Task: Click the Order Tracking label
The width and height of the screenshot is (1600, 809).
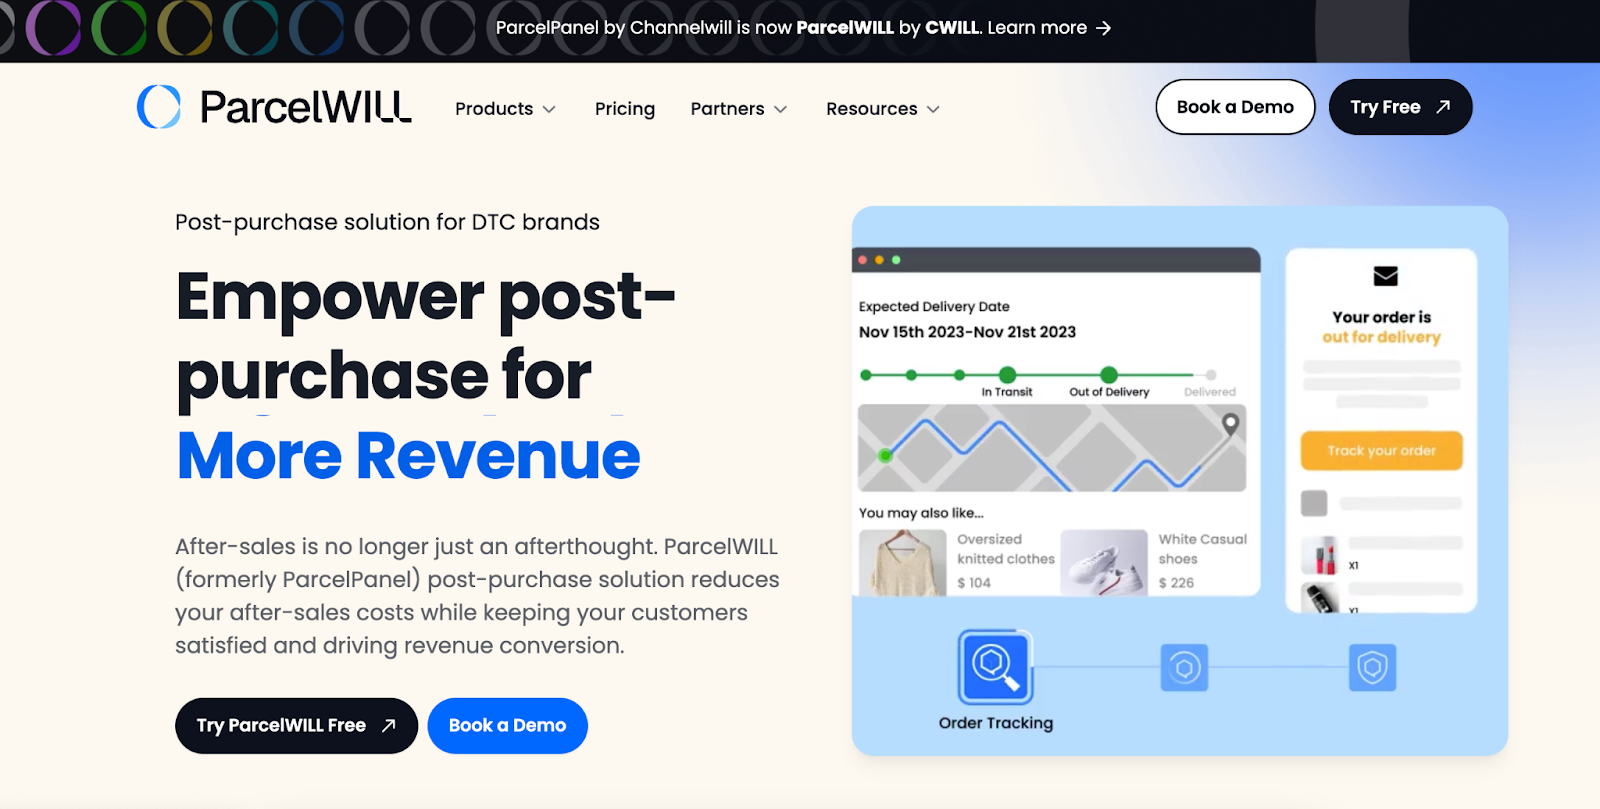Action: coord(996,723)
